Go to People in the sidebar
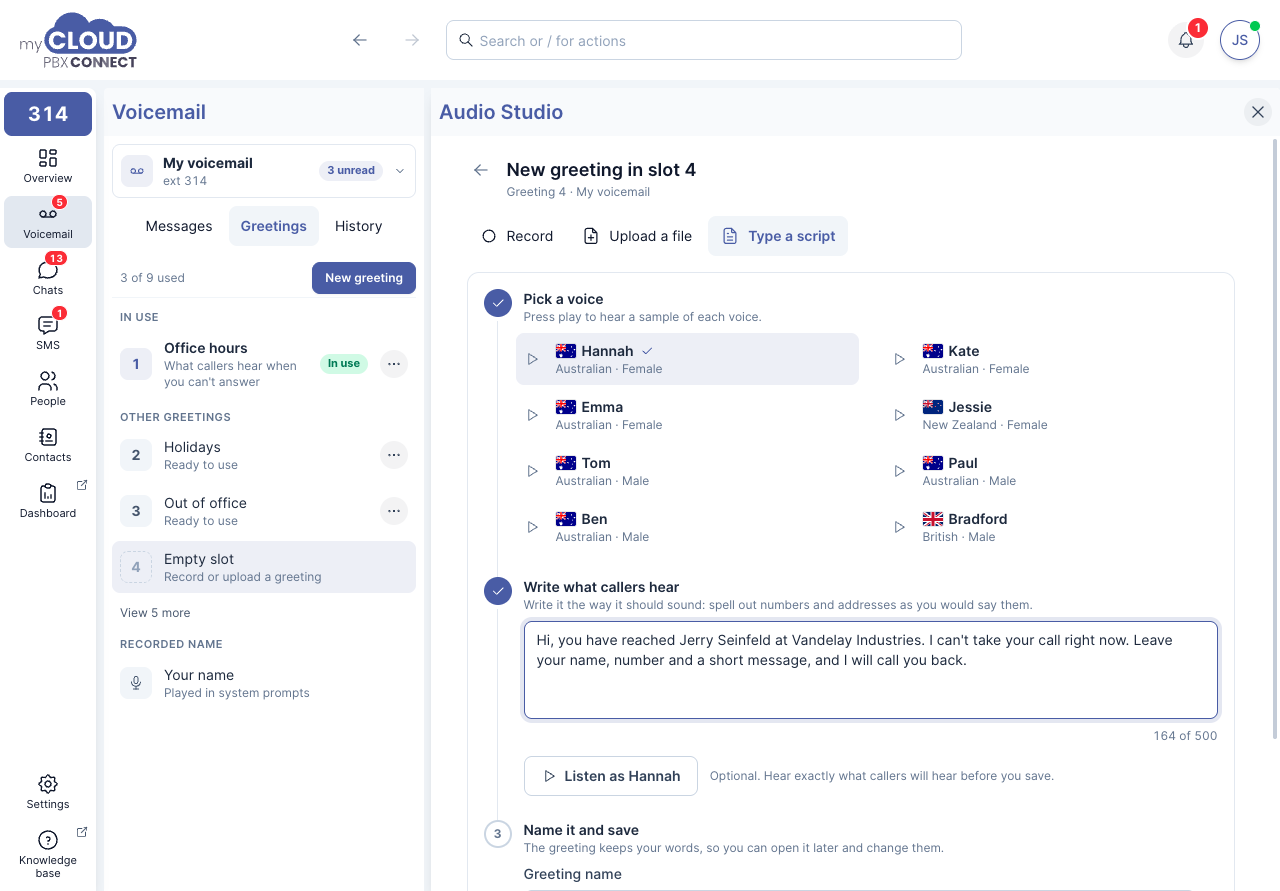 pos(48,389)
